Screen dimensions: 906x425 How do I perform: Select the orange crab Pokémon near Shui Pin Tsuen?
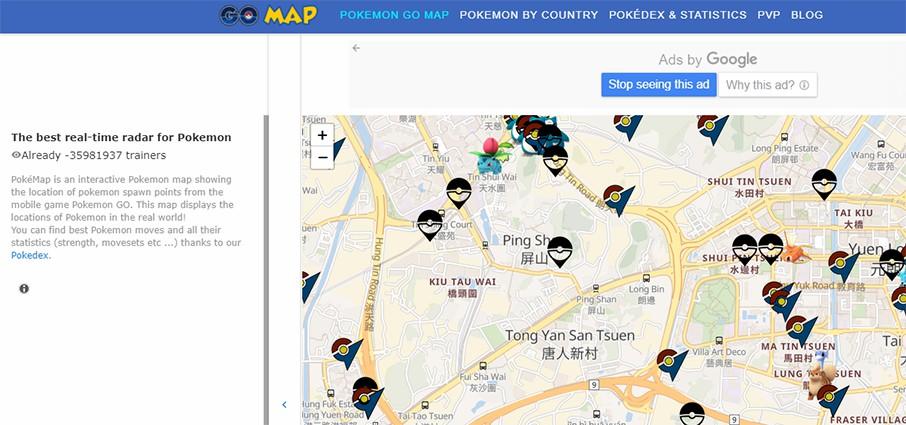click(x=794, y=251)
